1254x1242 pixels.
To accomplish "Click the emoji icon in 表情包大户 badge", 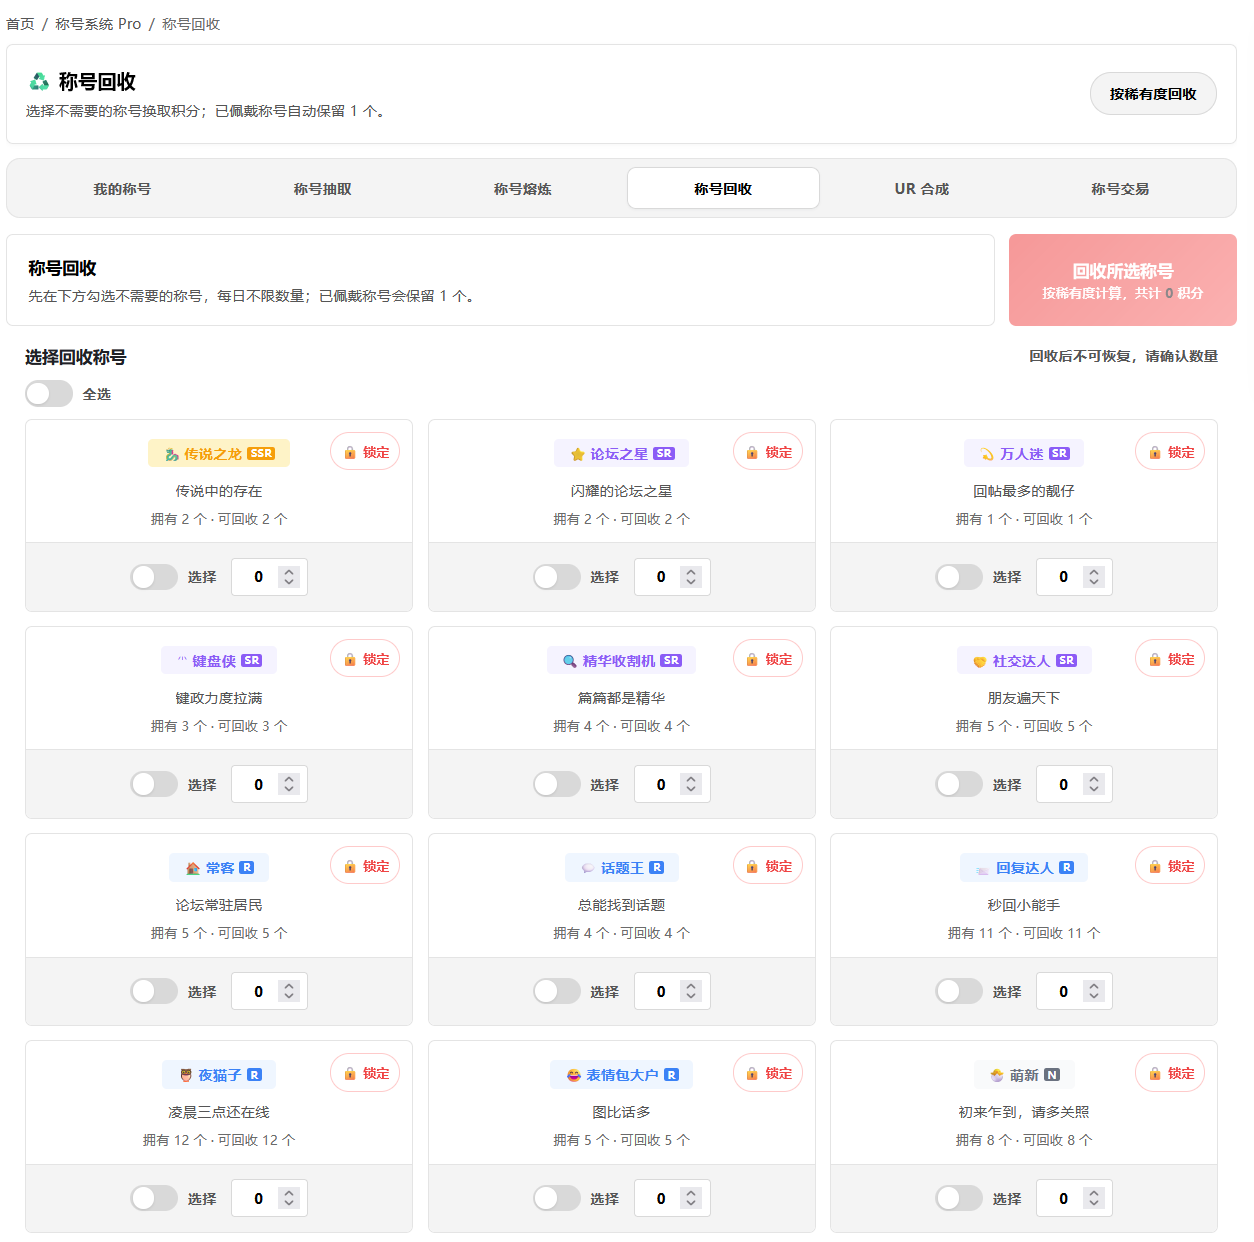I will click(574, 1075).
